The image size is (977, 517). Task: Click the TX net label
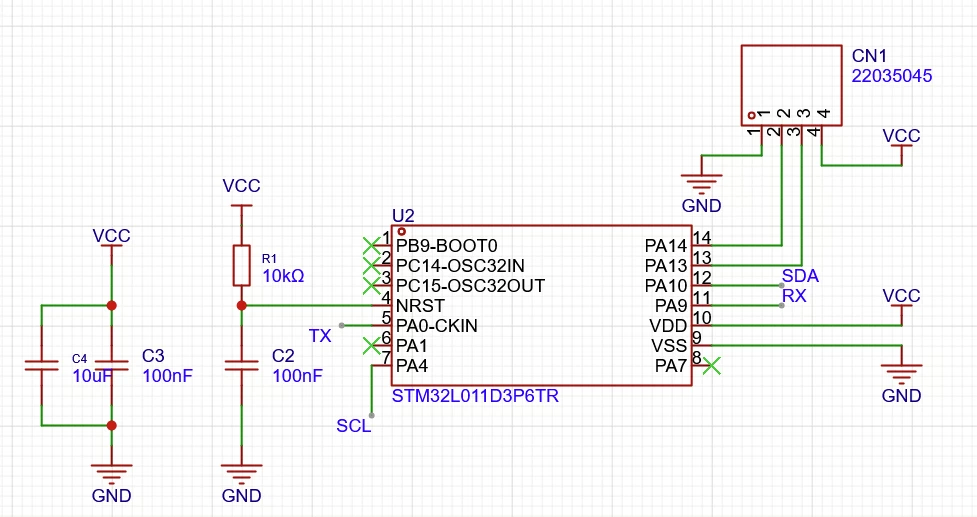(x=320, y=336)
